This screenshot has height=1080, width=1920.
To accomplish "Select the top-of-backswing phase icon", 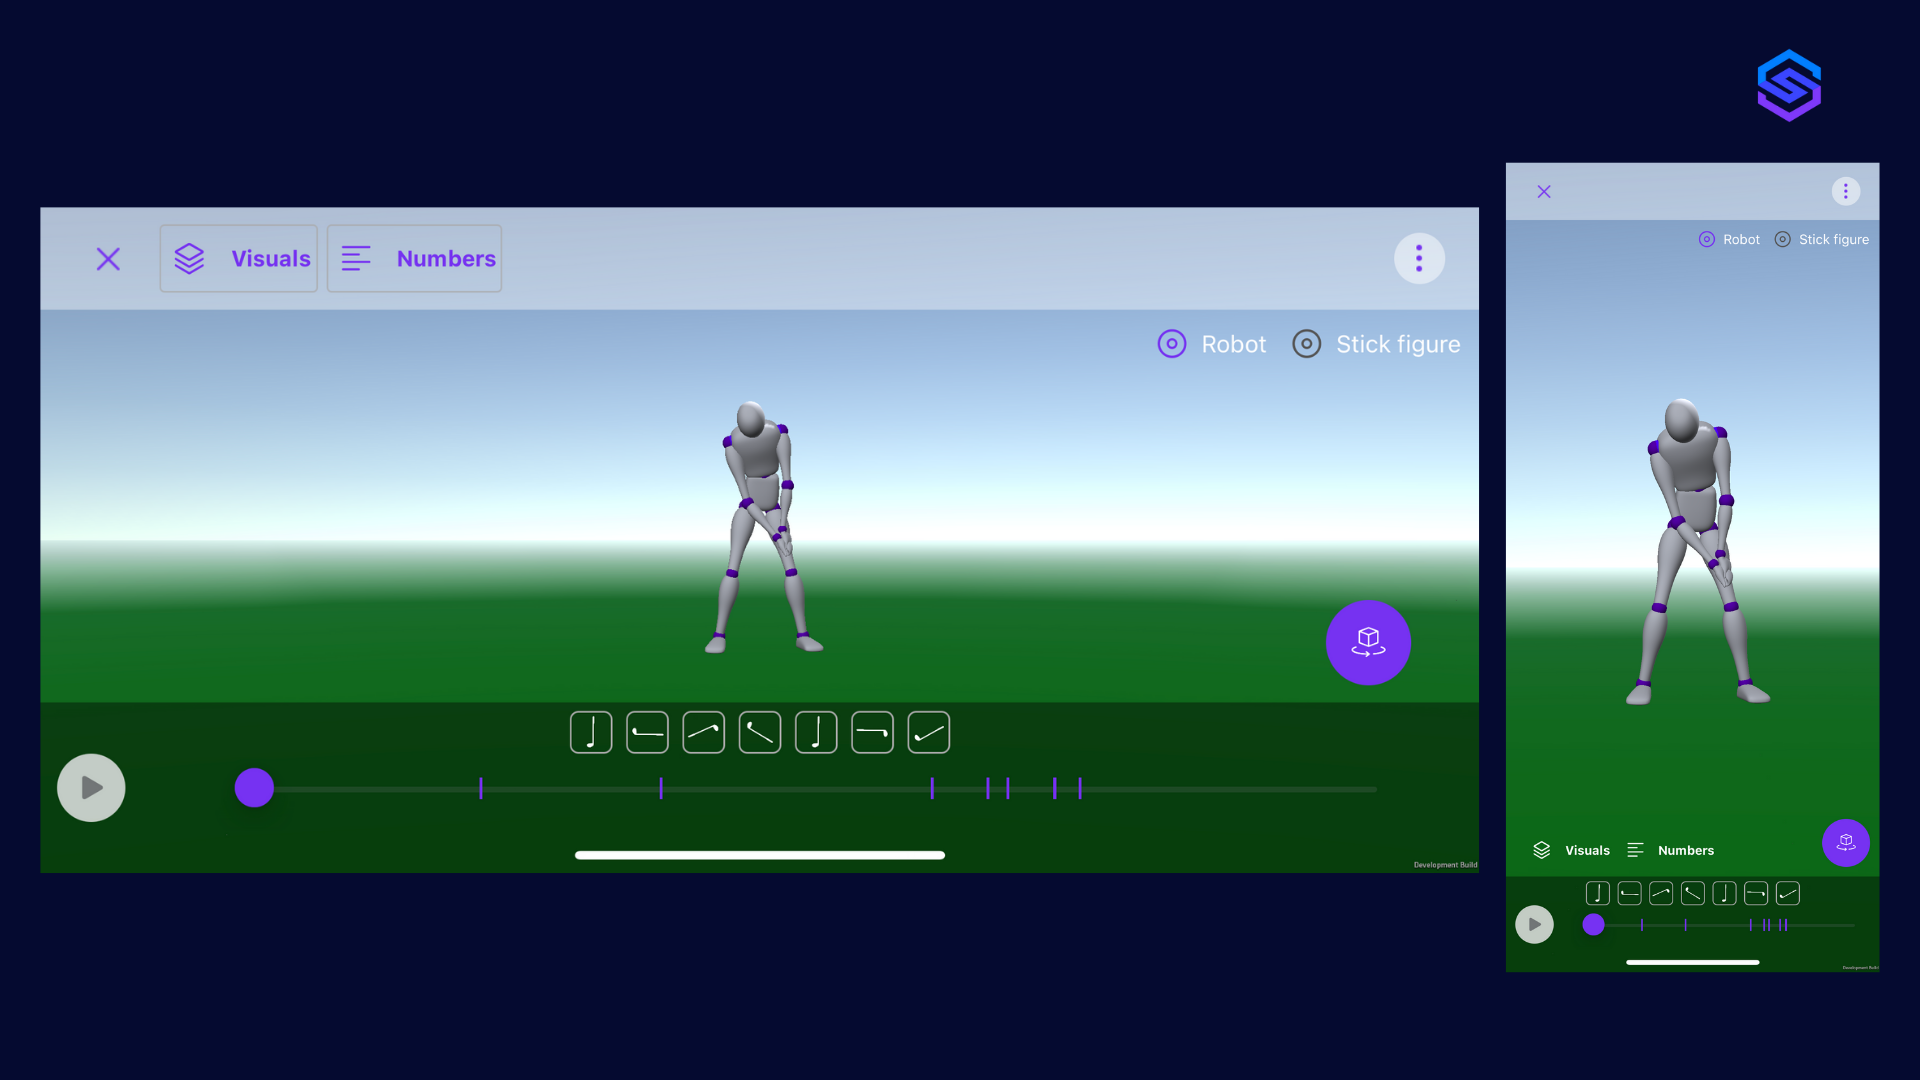I will 759,732.
